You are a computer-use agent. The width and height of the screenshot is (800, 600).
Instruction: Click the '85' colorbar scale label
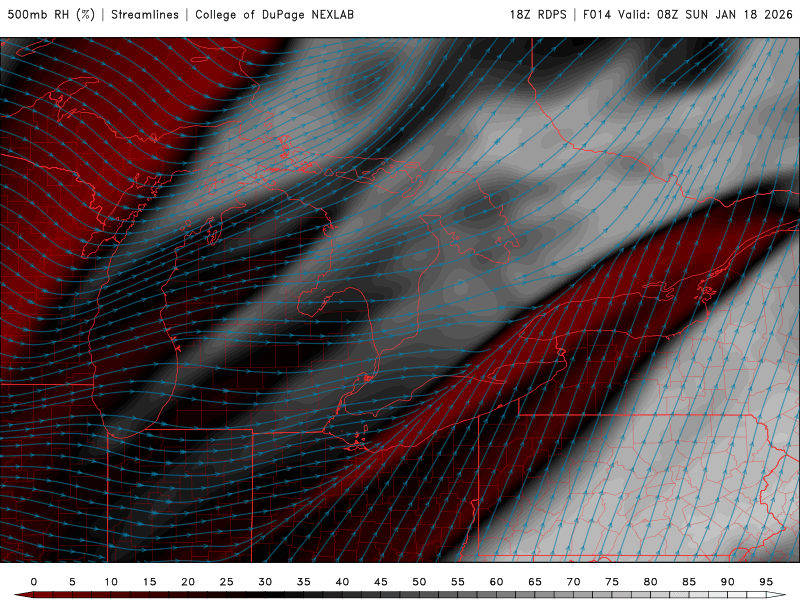click(689, 582)
